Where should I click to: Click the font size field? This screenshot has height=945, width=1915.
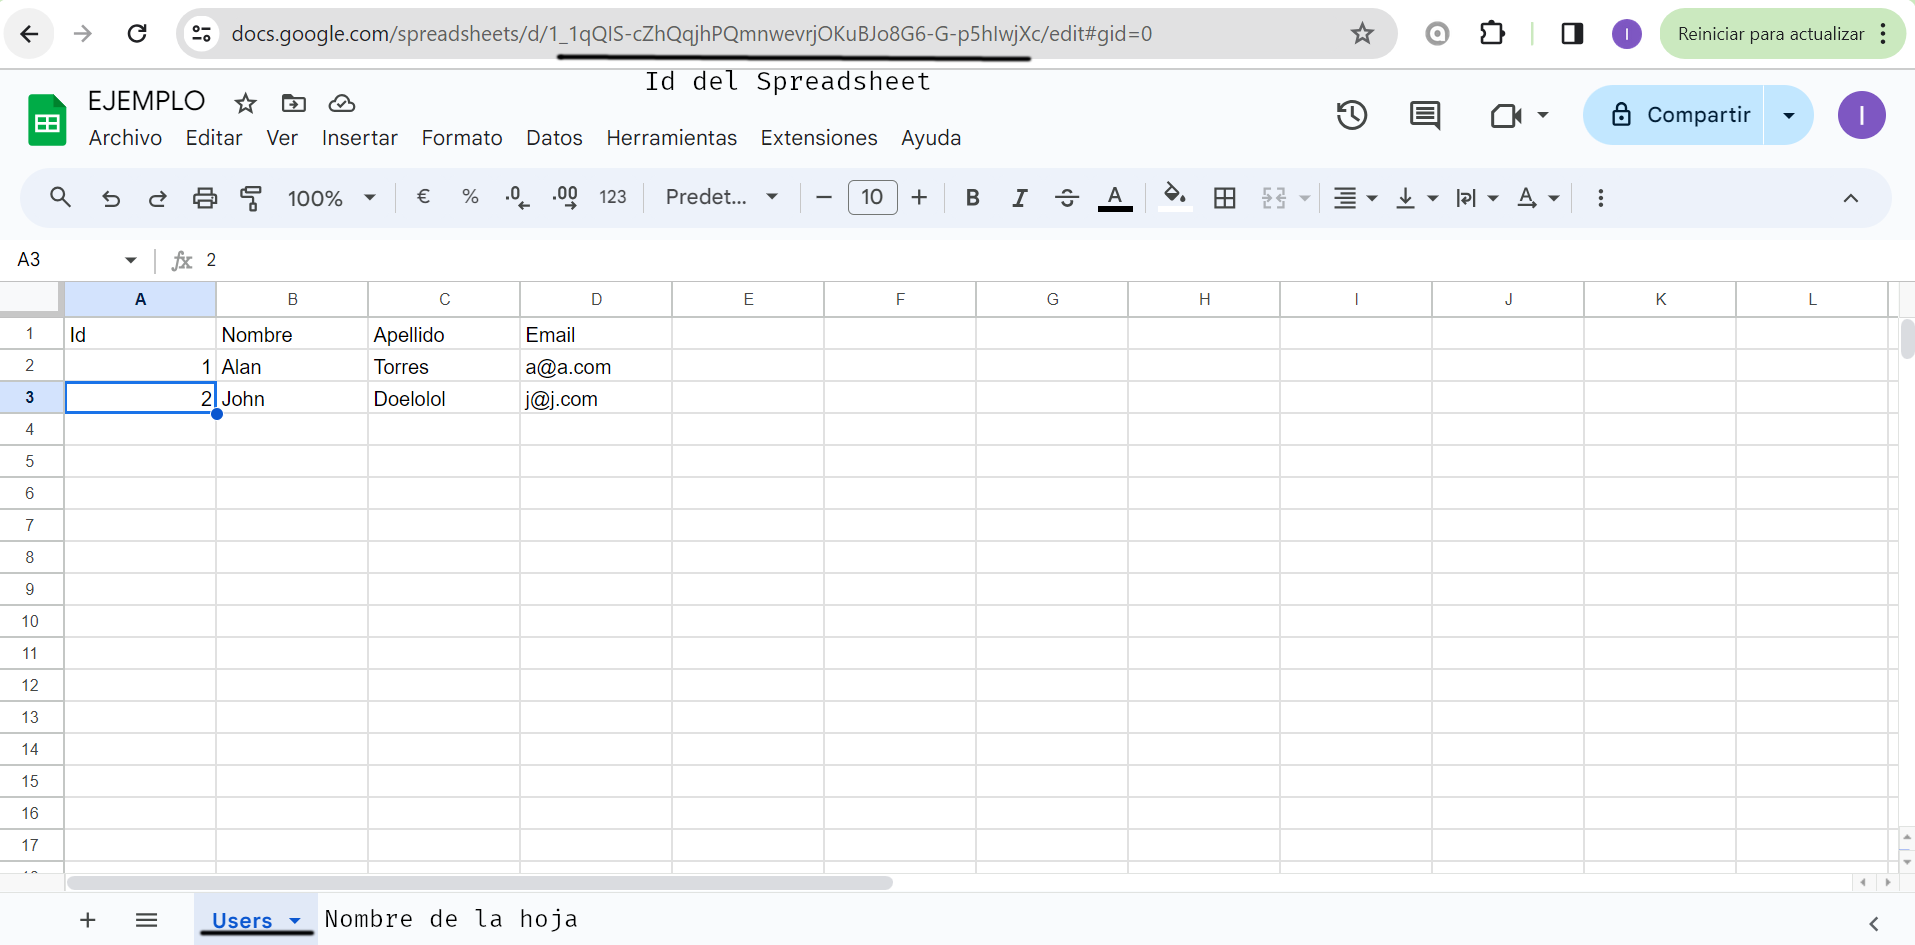[x=873, y=198]
